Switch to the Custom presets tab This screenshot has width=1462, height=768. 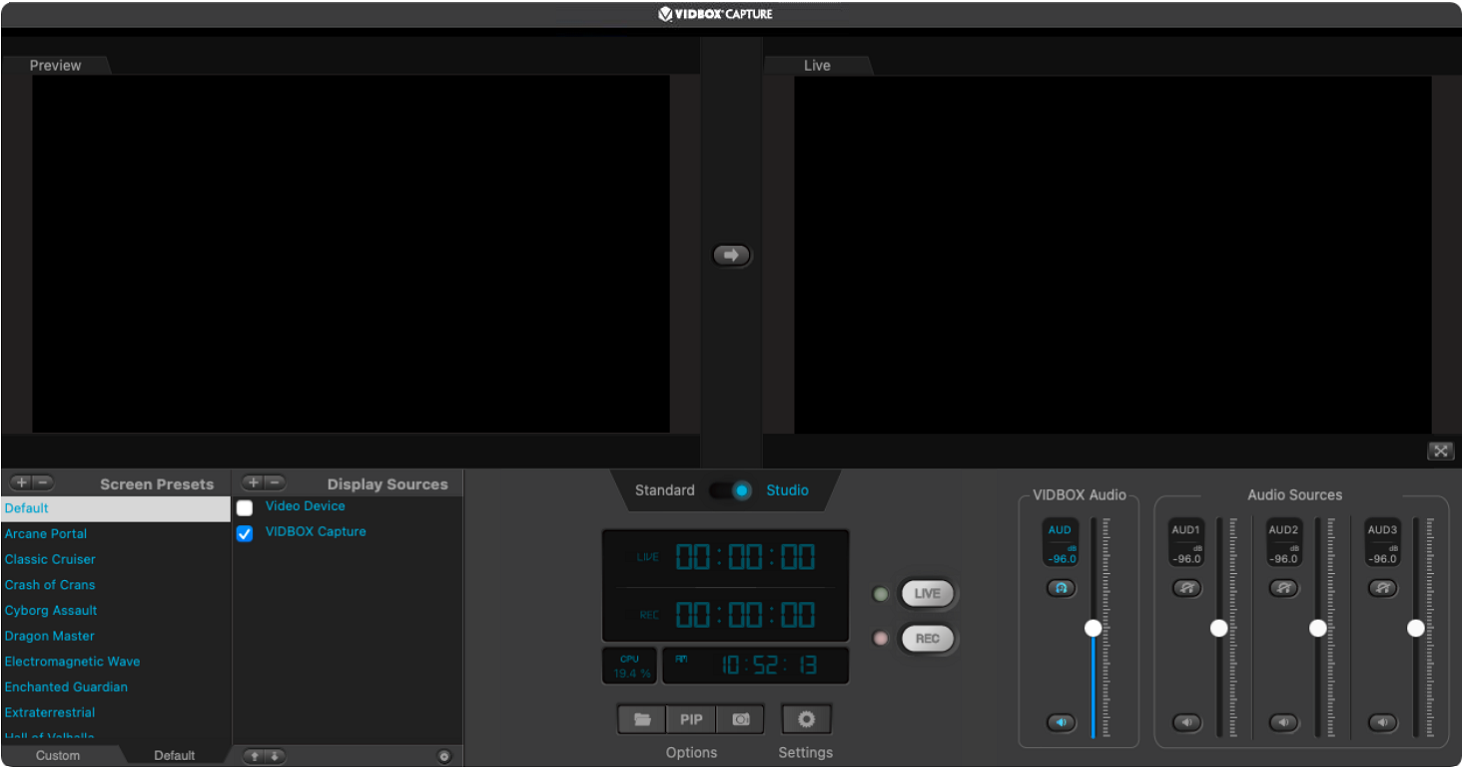(x=58, y=756)
